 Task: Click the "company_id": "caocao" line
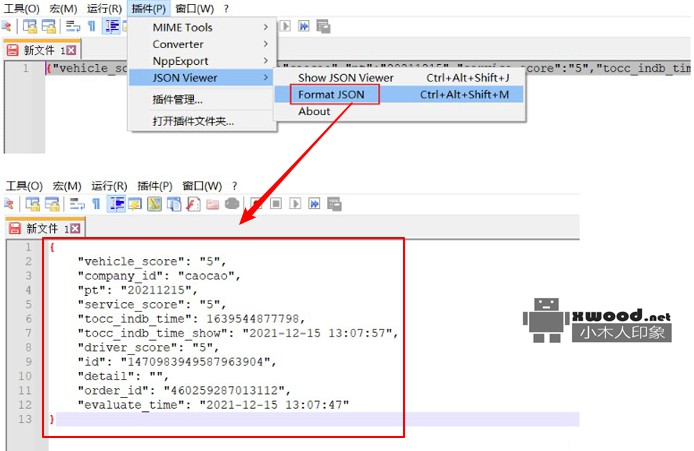coord(159,276)
